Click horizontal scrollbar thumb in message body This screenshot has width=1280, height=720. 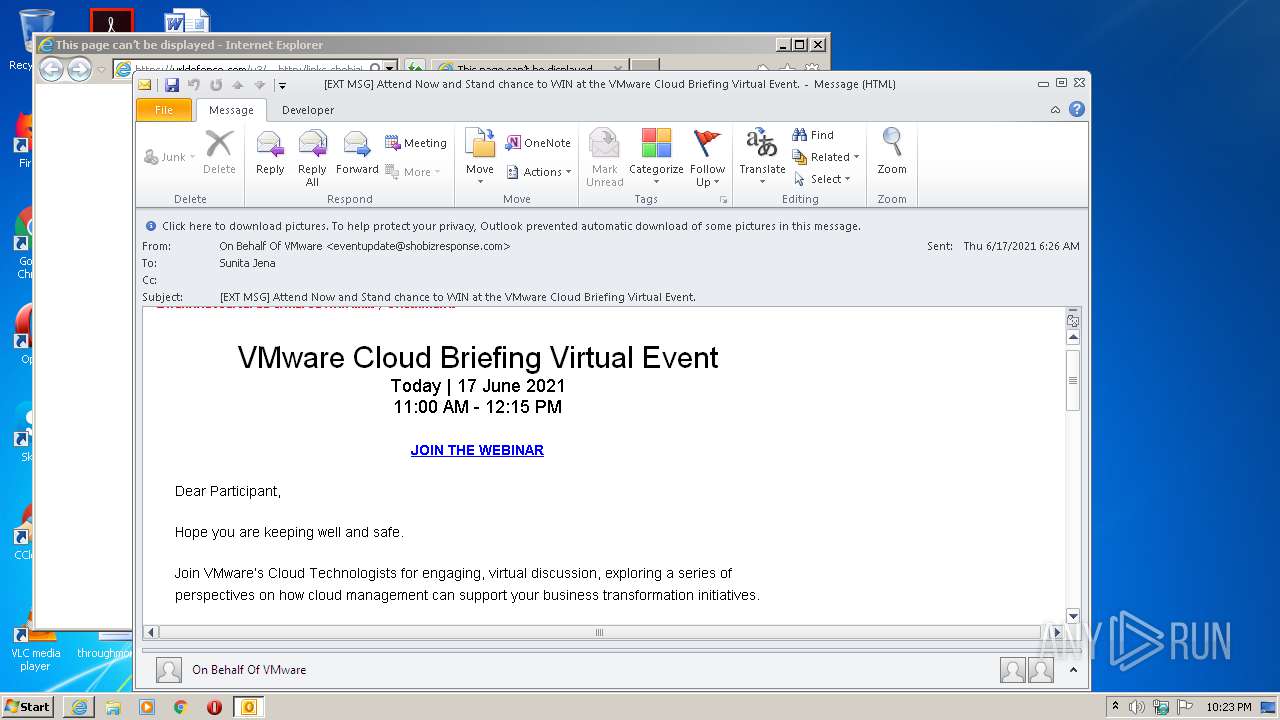[x=600, y=632]
